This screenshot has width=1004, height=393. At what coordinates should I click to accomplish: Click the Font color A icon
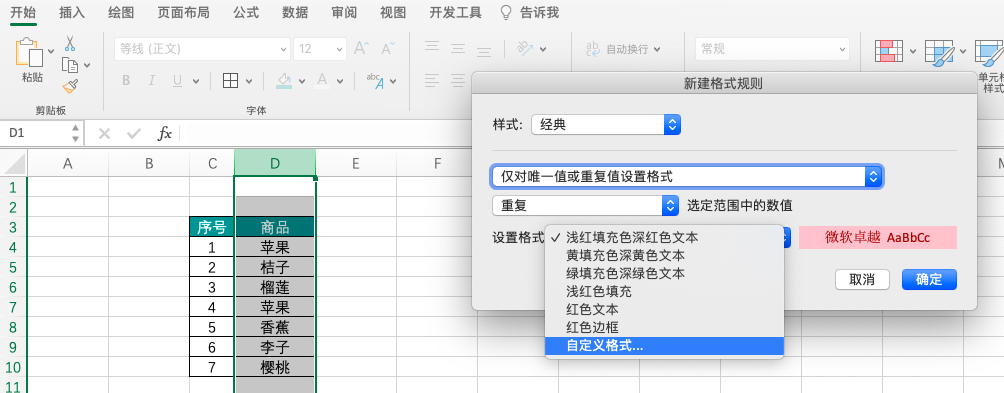322,81
